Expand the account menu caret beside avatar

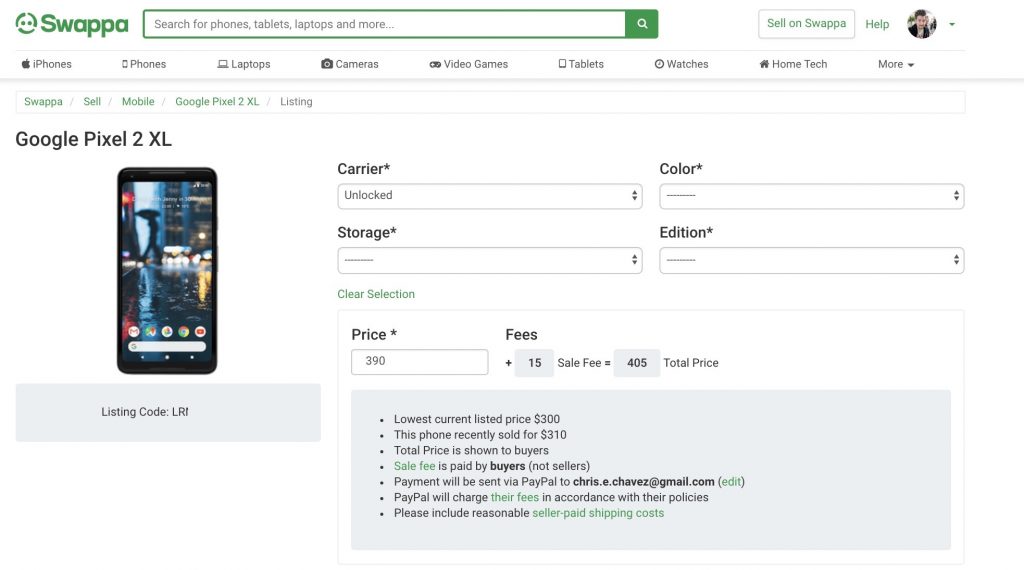coord(952,25)
